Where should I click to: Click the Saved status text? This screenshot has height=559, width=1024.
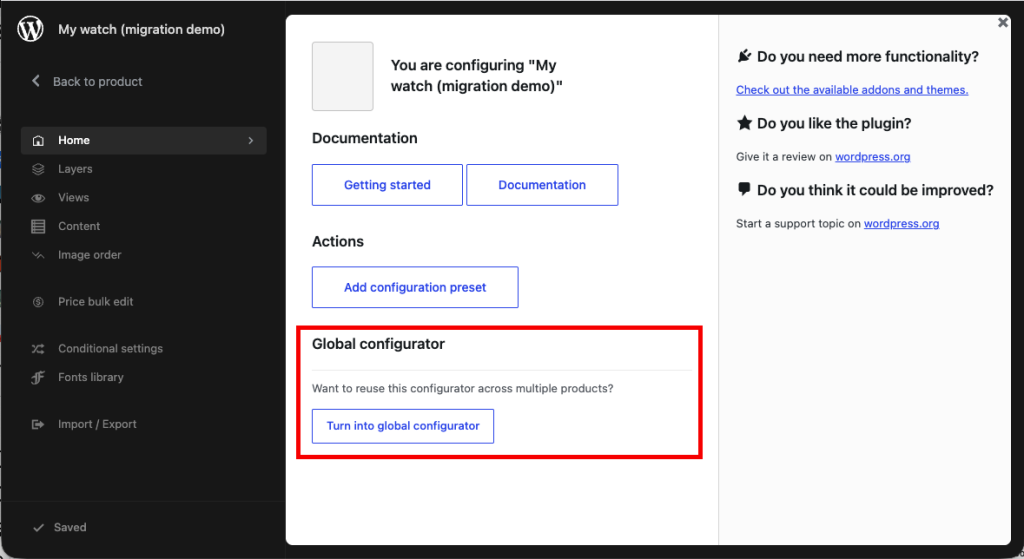[x=70, y=528]
